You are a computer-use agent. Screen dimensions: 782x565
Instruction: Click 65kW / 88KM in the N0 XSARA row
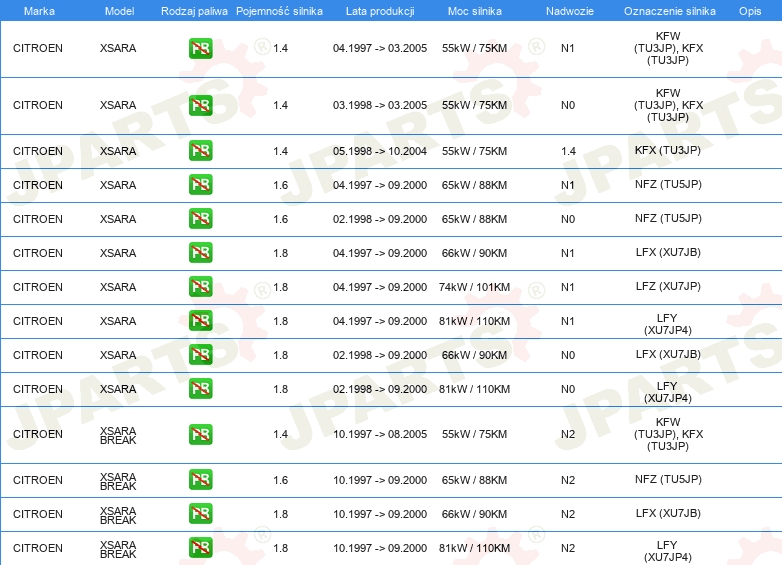point(474,219)
